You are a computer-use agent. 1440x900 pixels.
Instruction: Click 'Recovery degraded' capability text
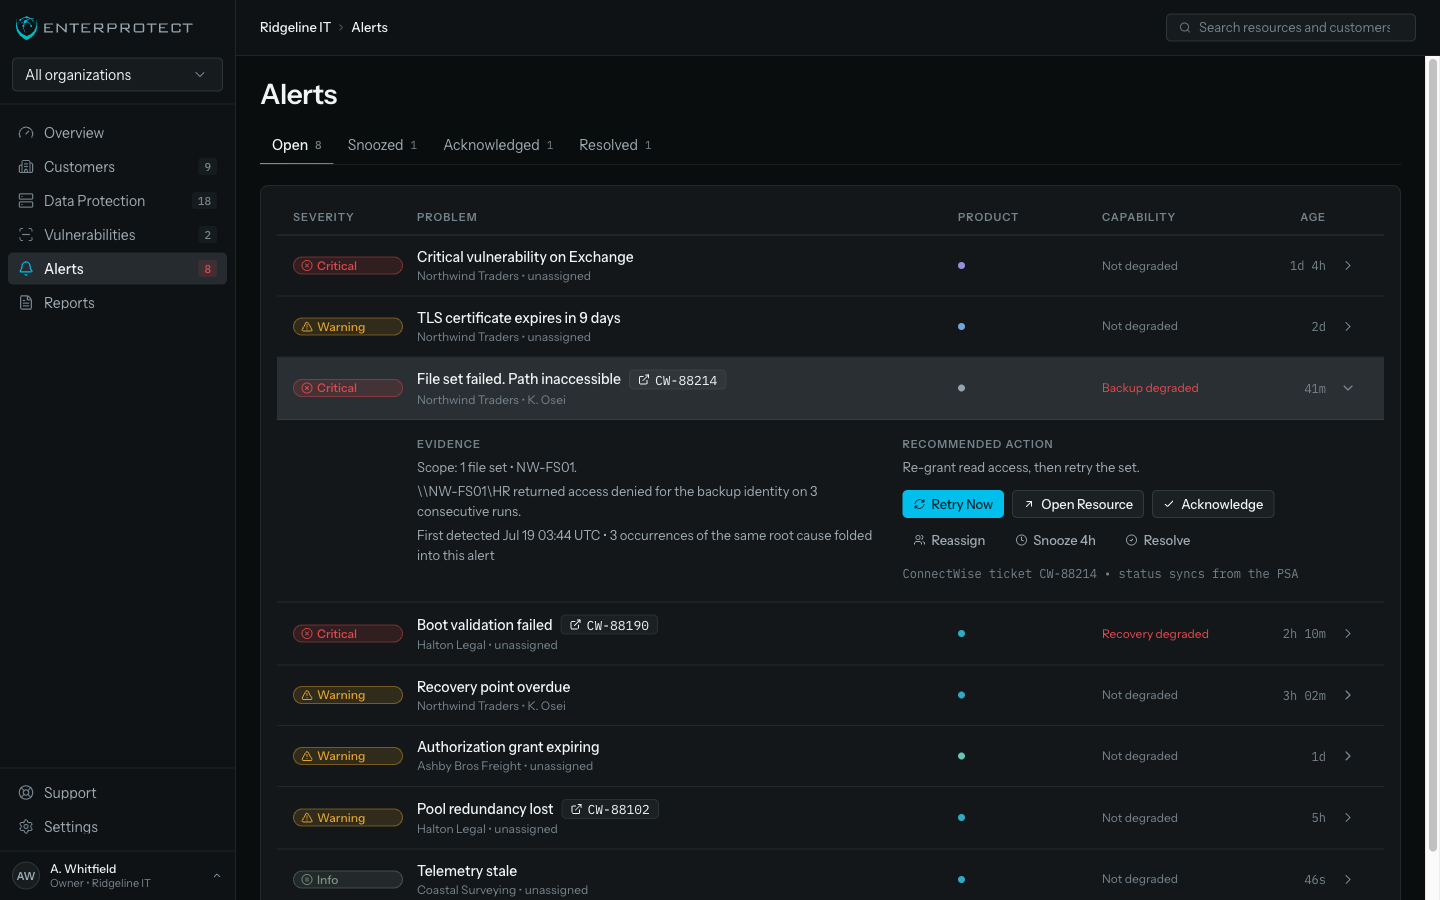pos(1155,634)
